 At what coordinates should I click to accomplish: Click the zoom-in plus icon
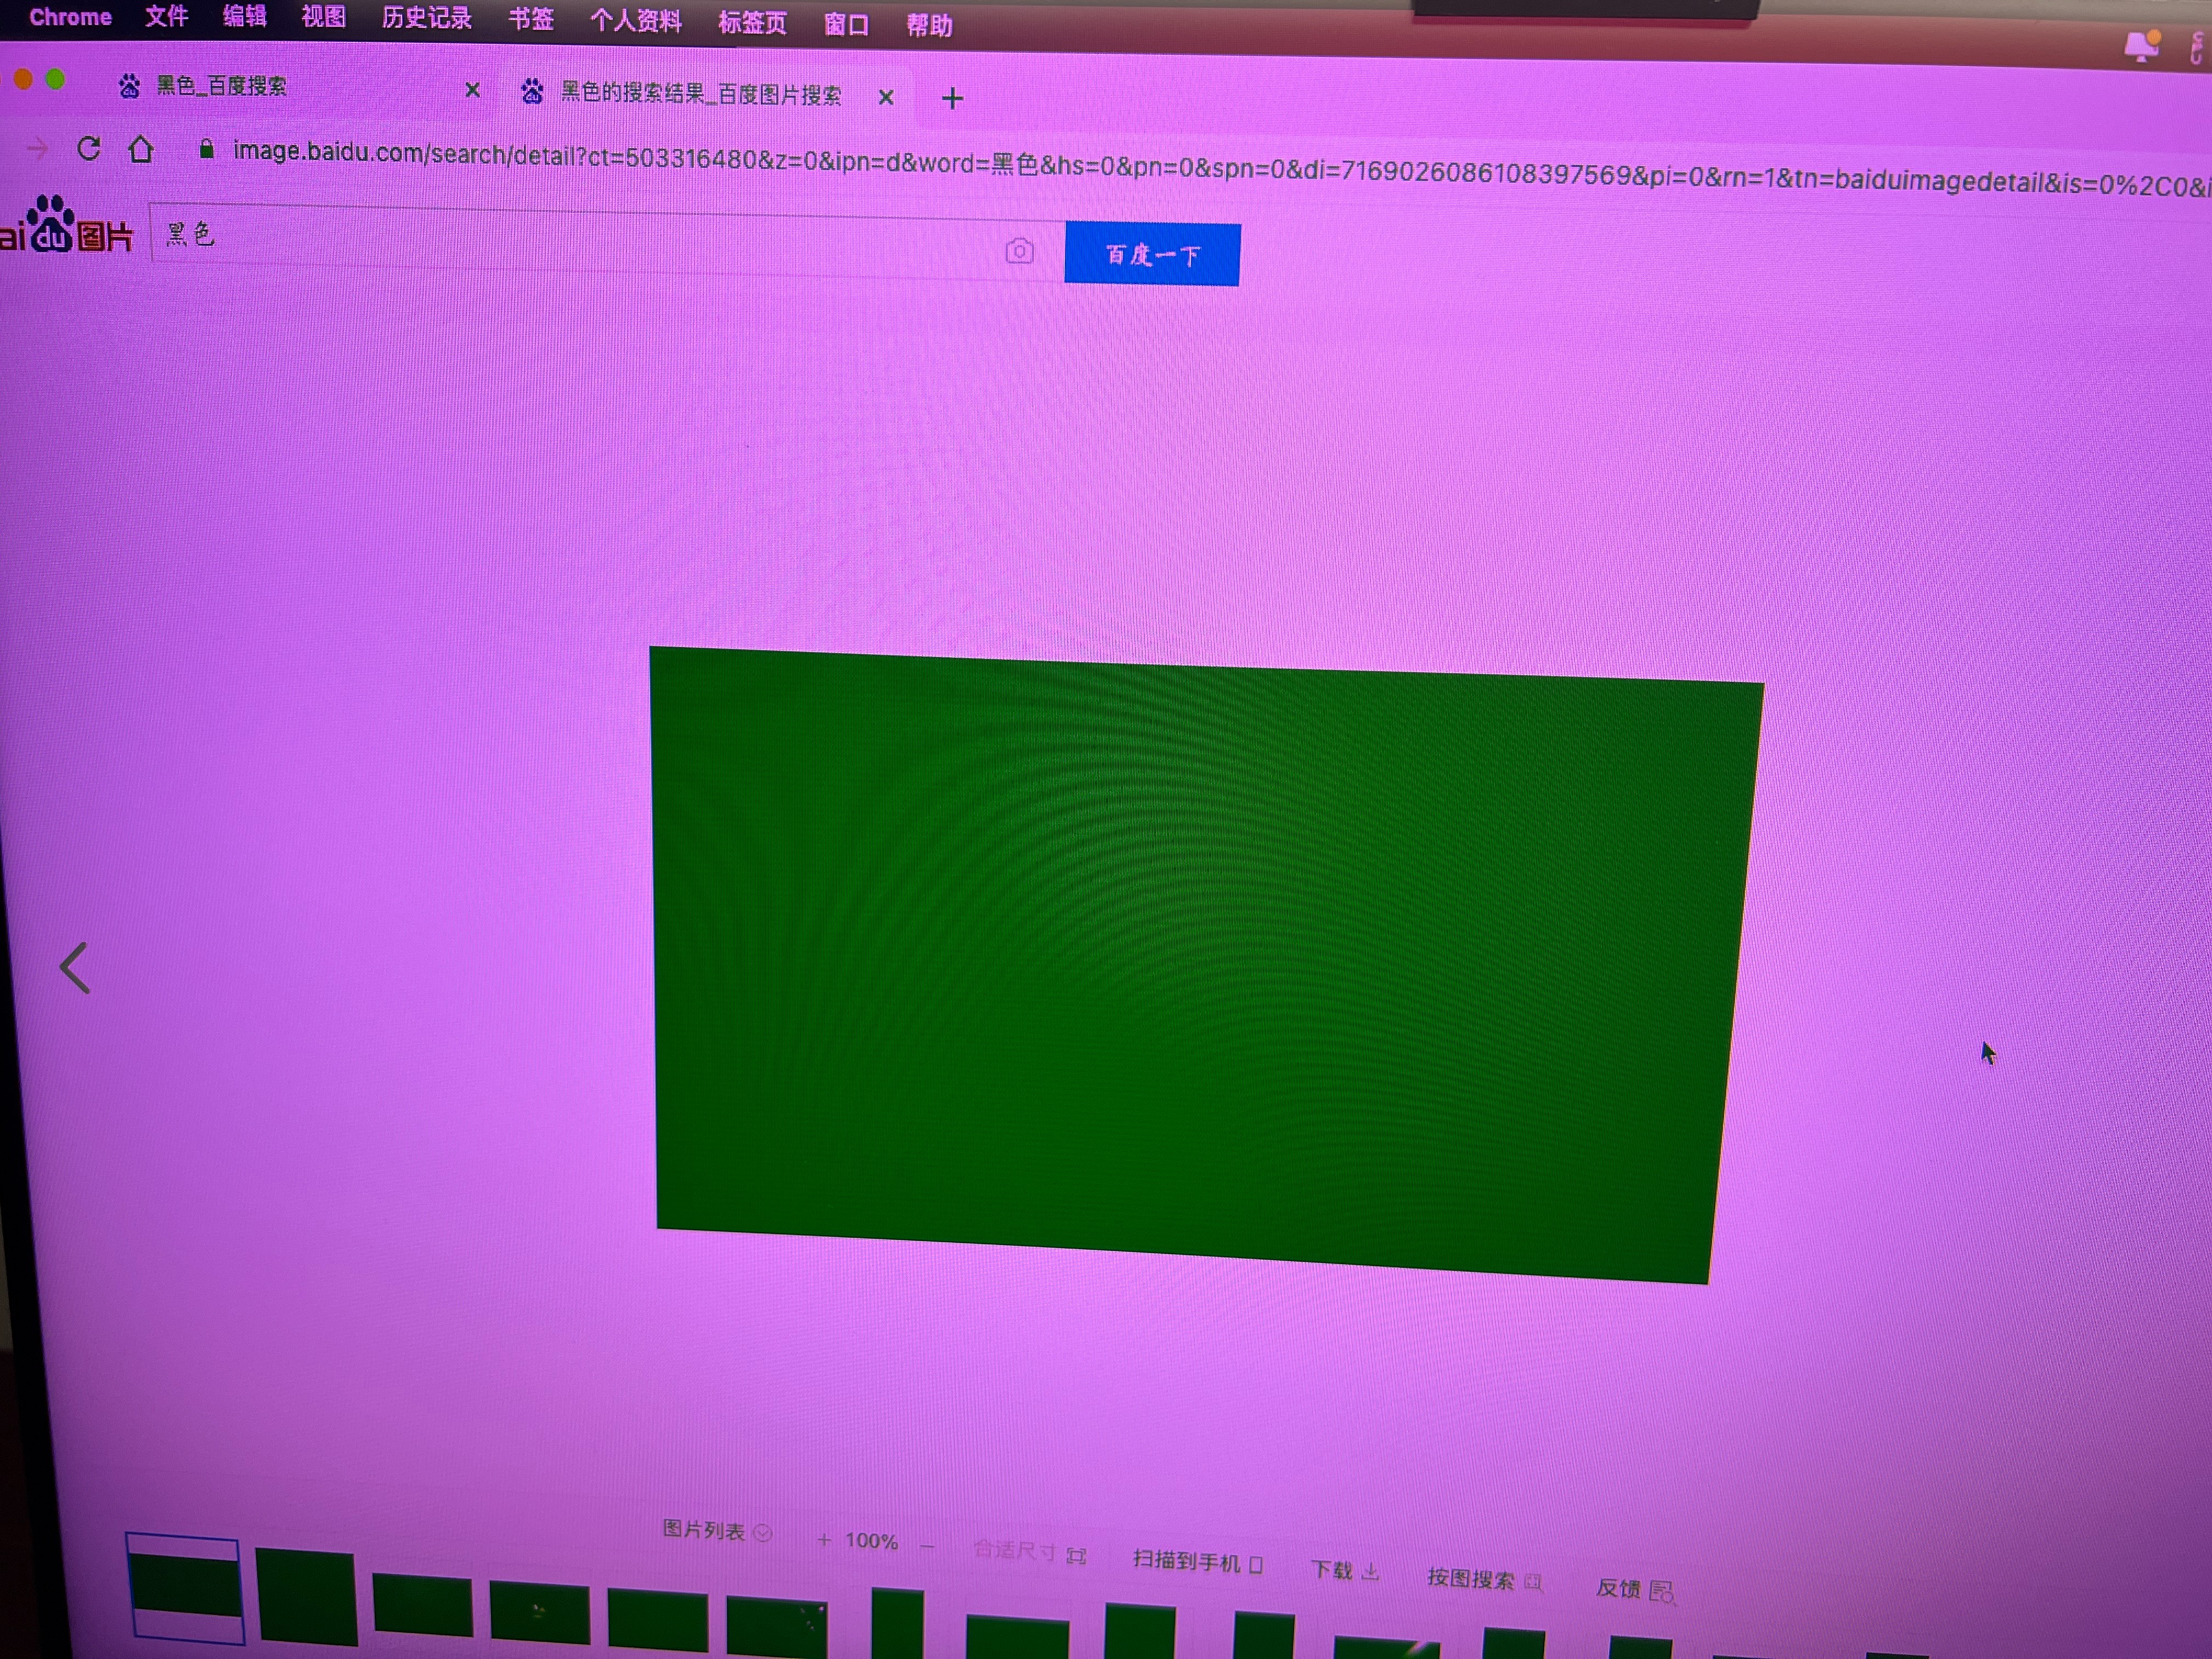[824, 1539]
